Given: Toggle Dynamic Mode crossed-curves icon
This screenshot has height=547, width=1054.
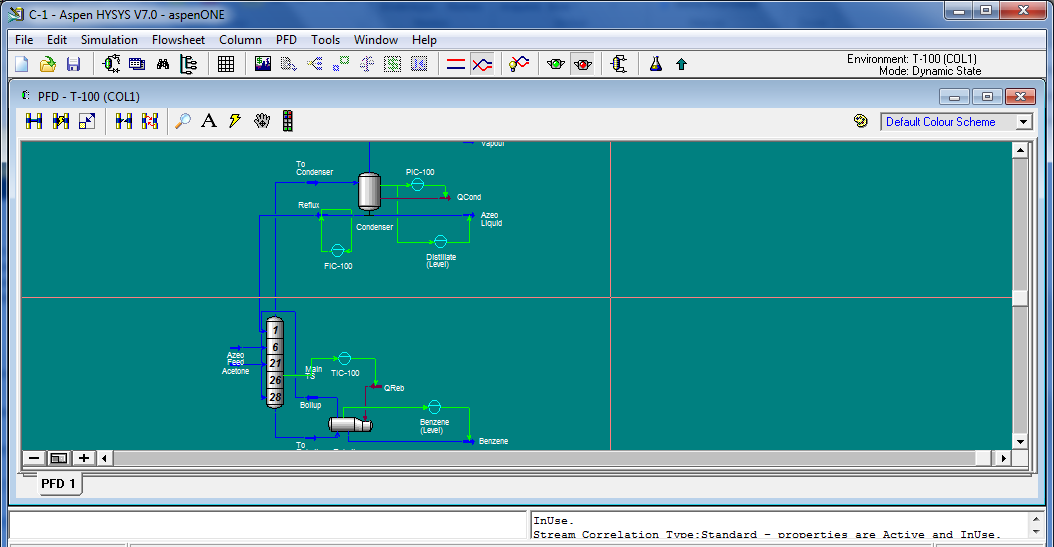Looking at the screenshot, I should [482, 65].
